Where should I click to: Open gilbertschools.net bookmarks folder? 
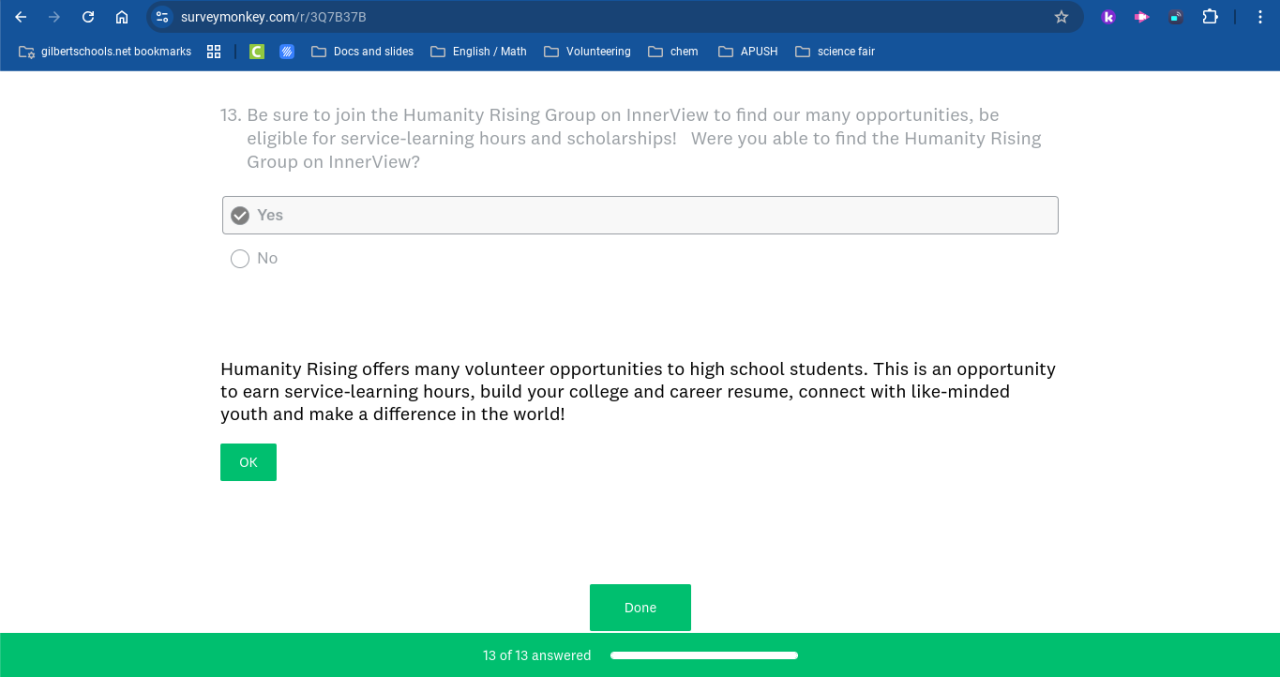[x=105, y=51]
